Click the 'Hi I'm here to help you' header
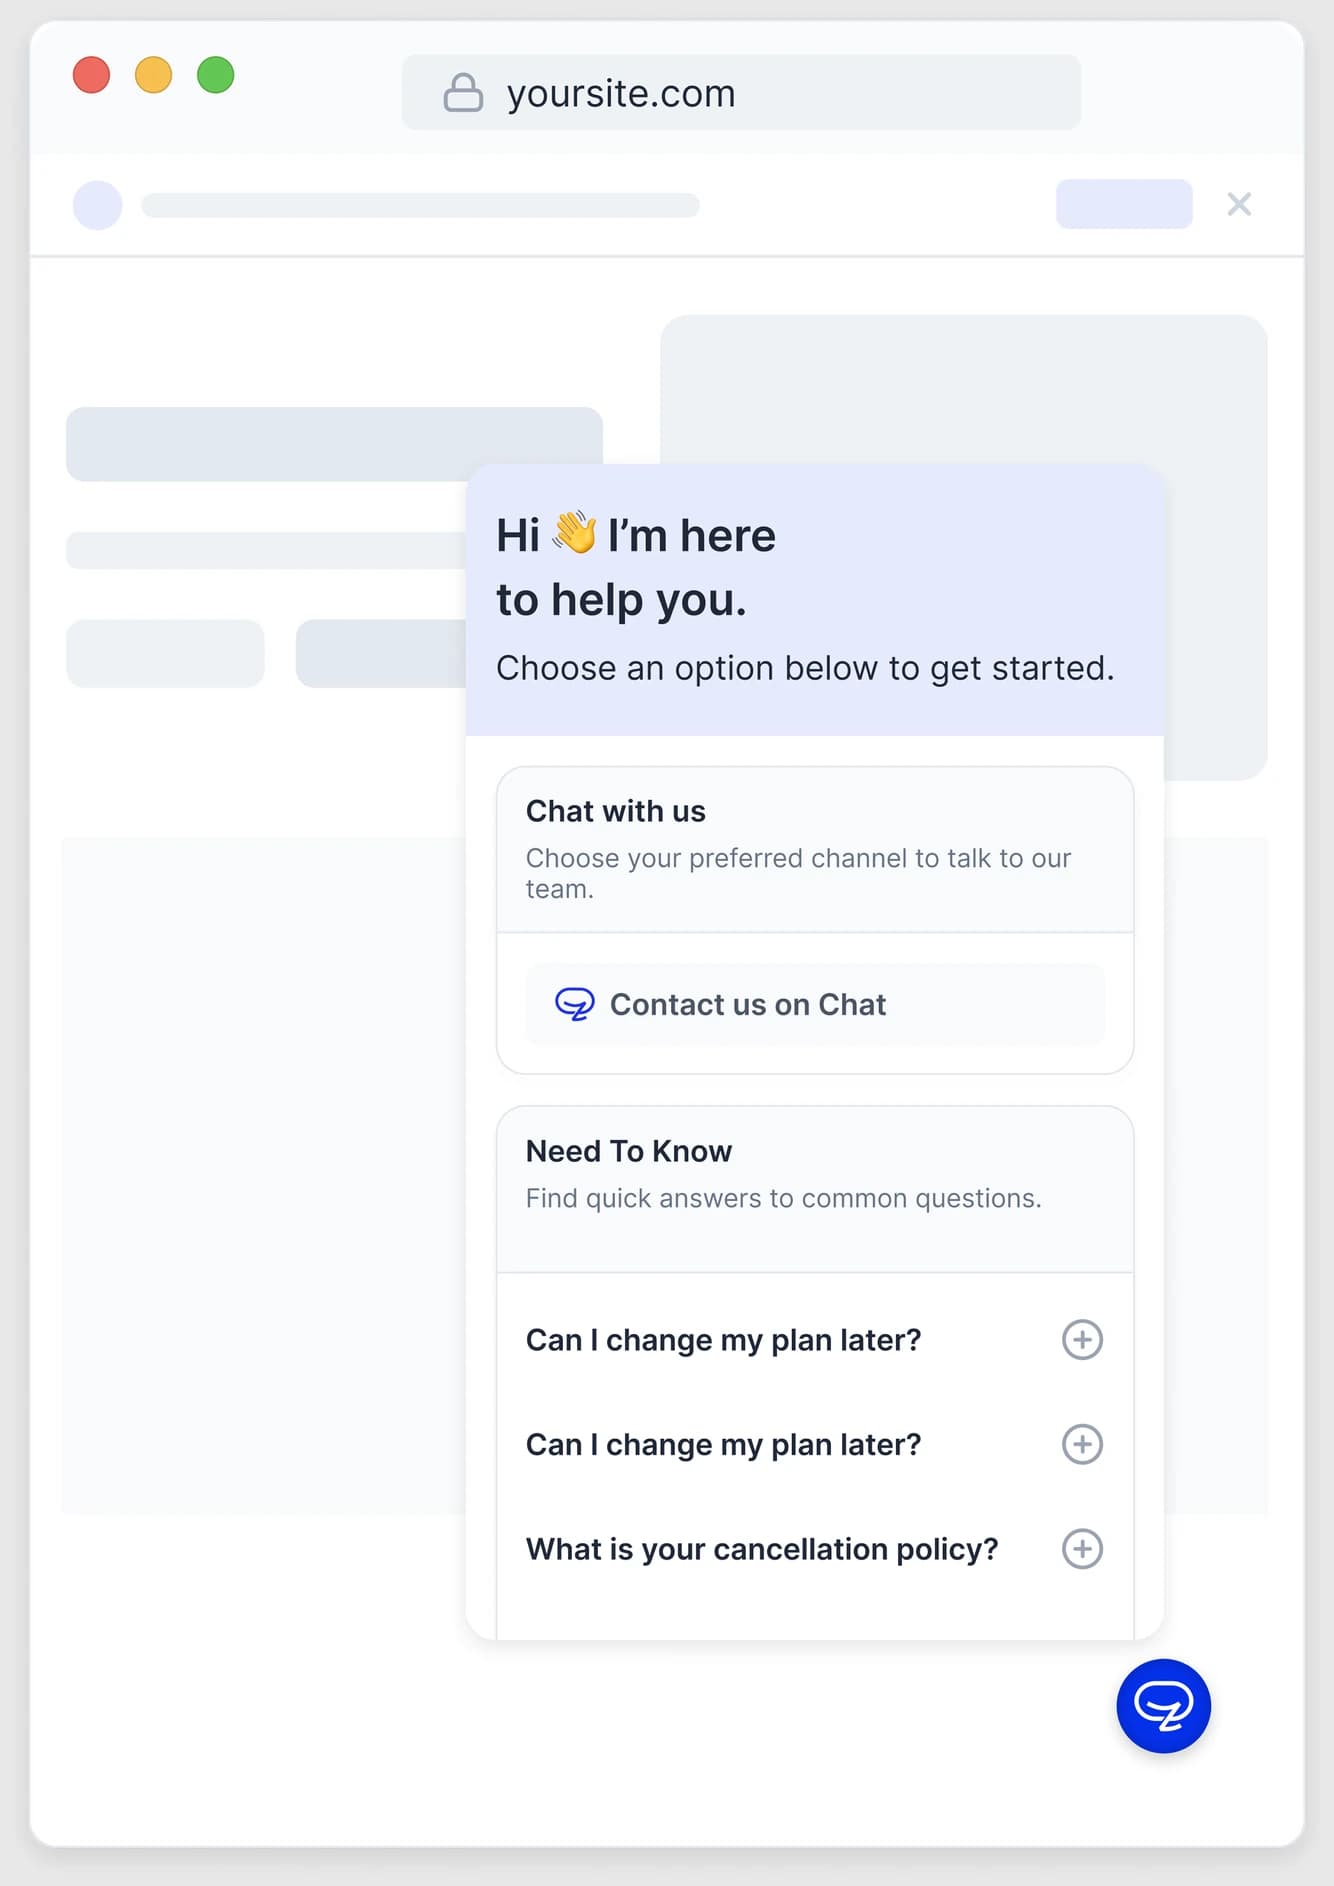This screenshot has height=1886, width=1334. [815, 600]
